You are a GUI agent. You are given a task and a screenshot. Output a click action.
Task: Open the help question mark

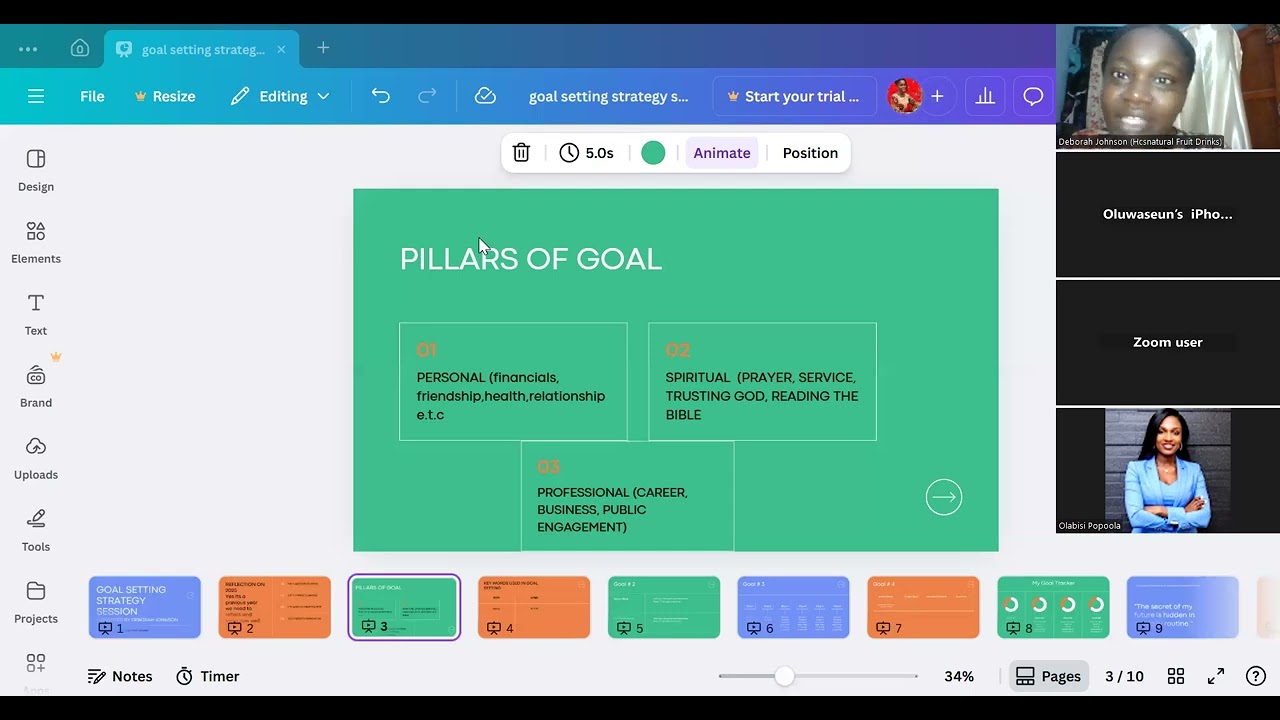click(1256, 676)
